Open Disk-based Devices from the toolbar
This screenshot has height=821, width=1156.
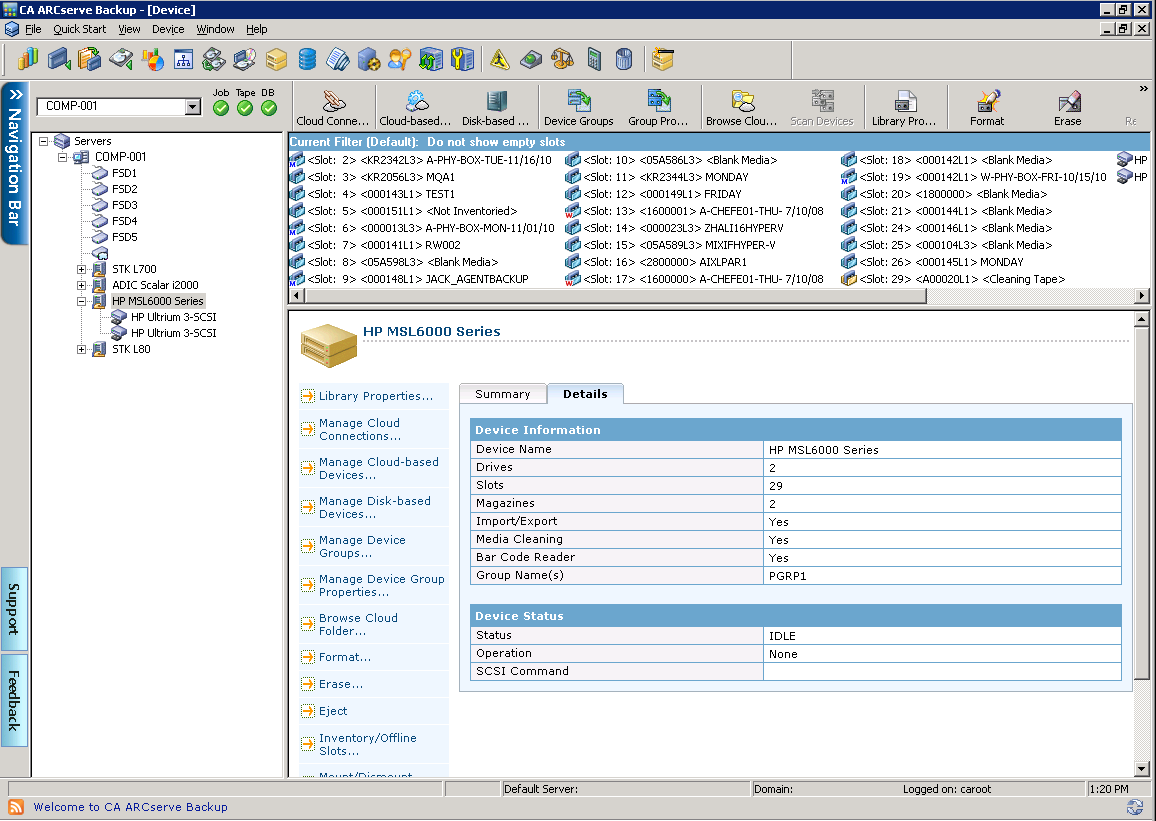[x=496, y=106]
